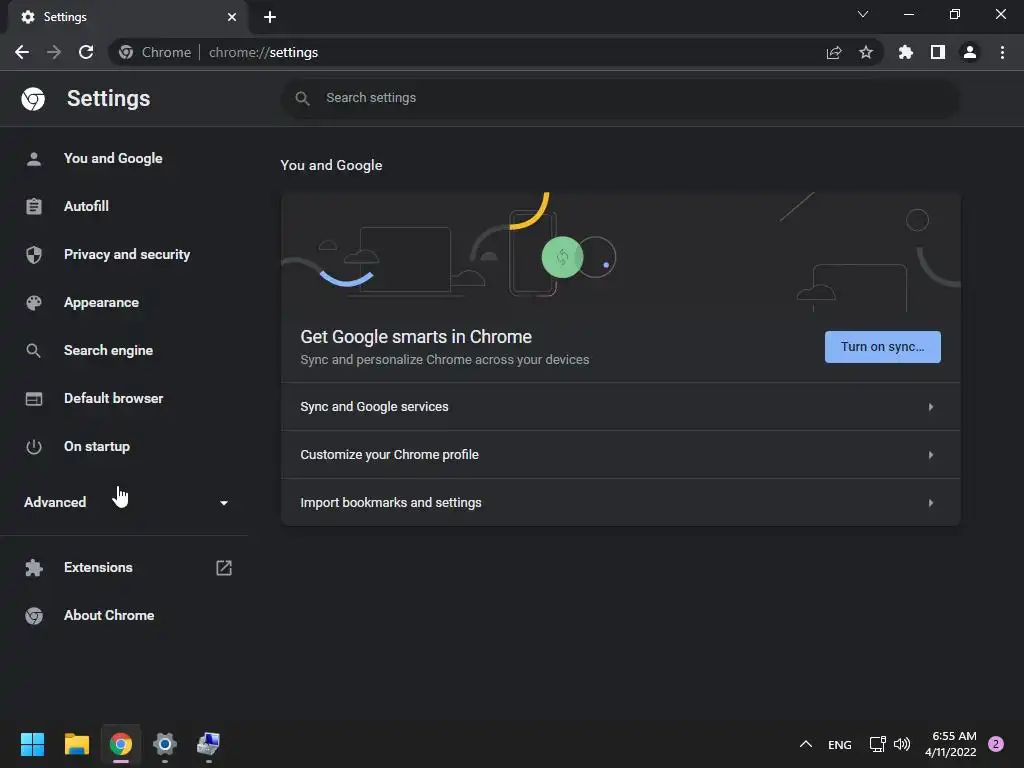Viewport: 1024px width, 768px height.
Task: Expand the Advanced section
Action: click(x=124, y=502)
